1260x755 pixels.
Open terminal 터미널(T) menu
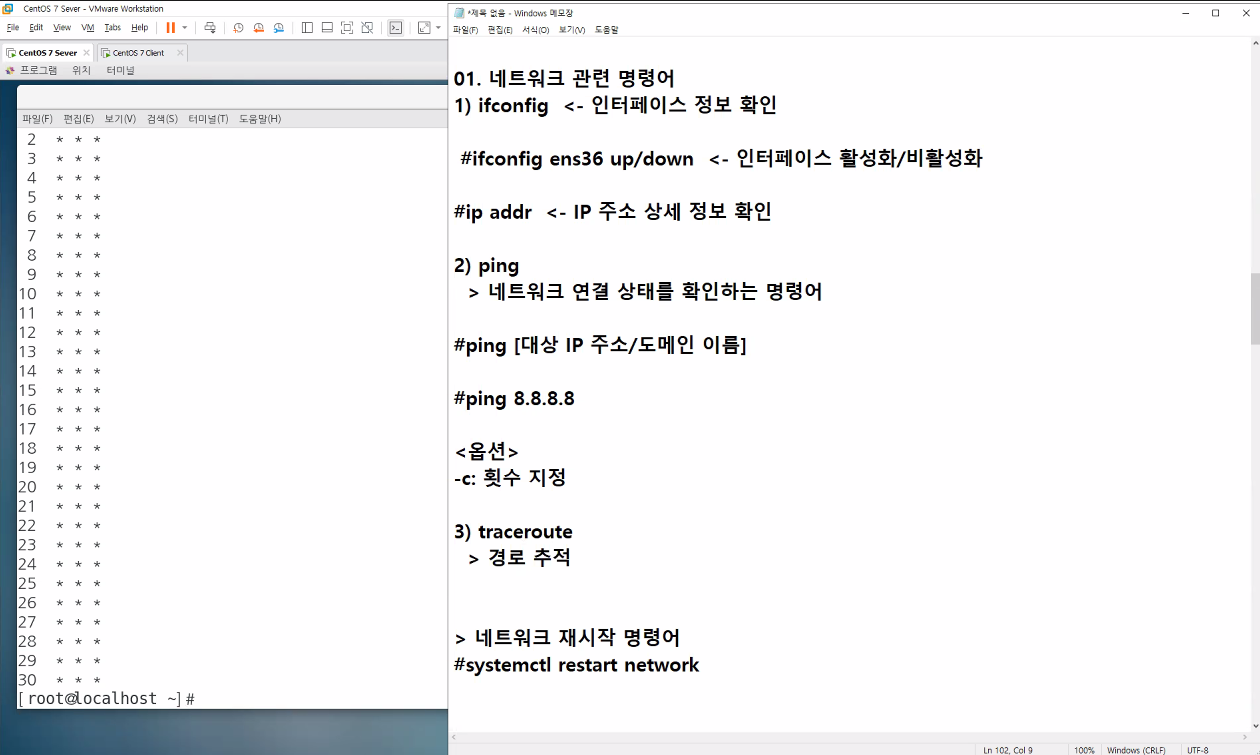pos(208,119)
